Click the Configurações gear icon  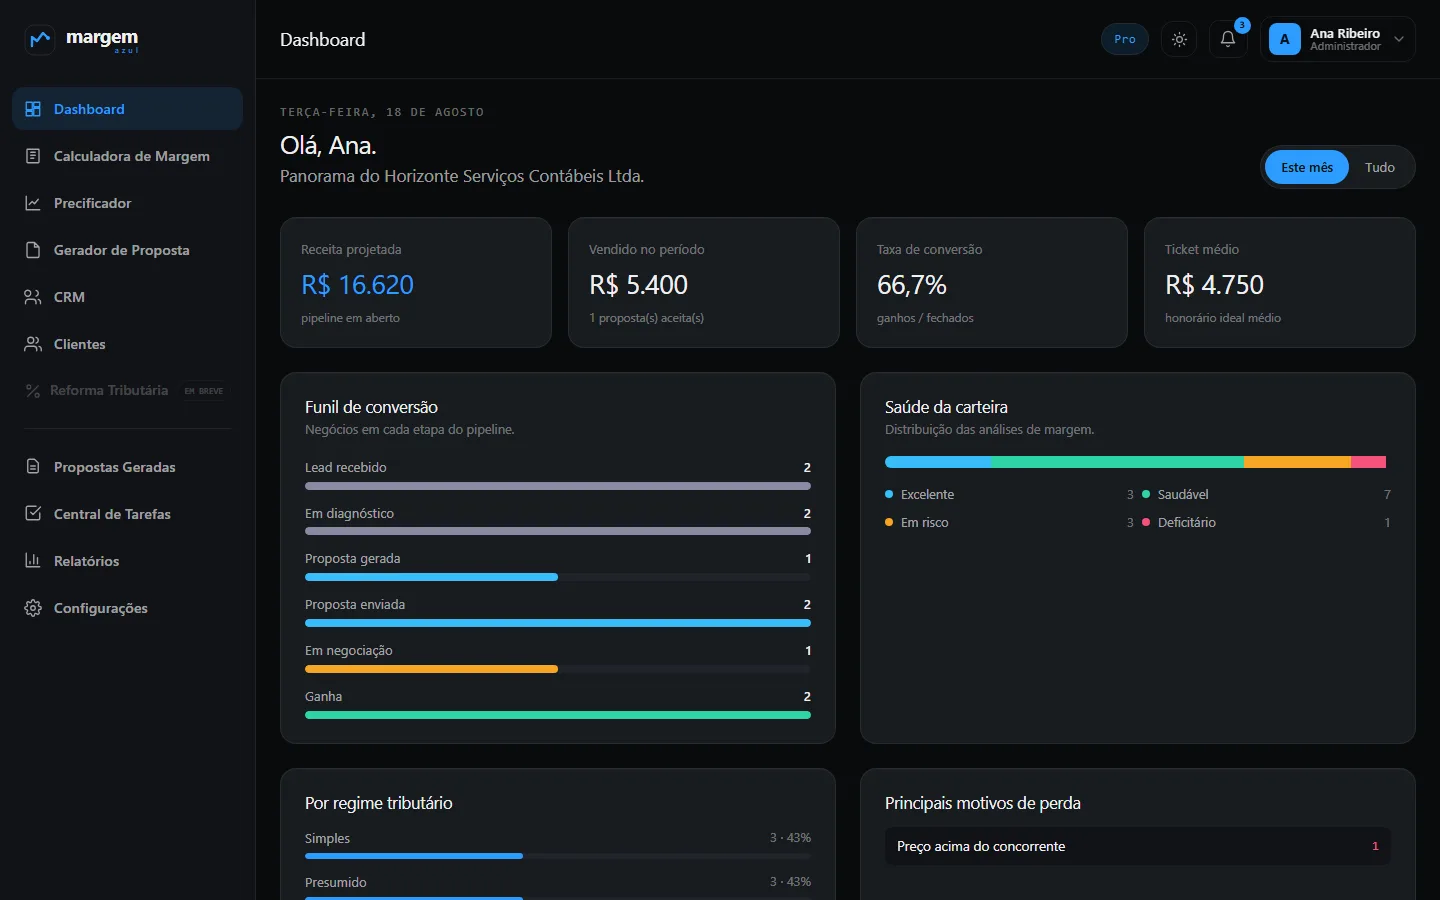click(x=33, y=608)
